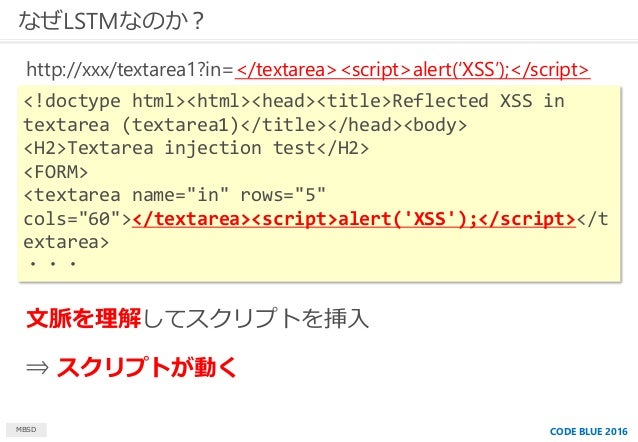
Task: Click the http://xxx/textarea1?in= URL text
Action: pyautogui.click(x=129, y=70)
